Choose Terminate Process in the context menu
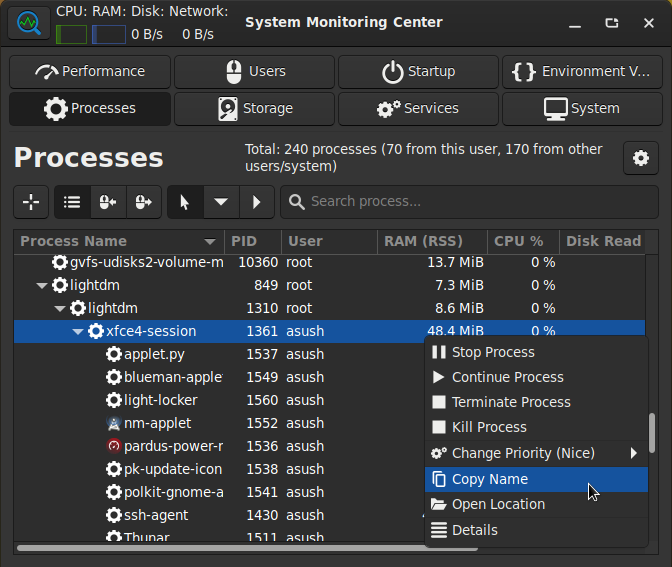Image resolution: width=672 pixels, height=567 pixels. coord(510,402)
